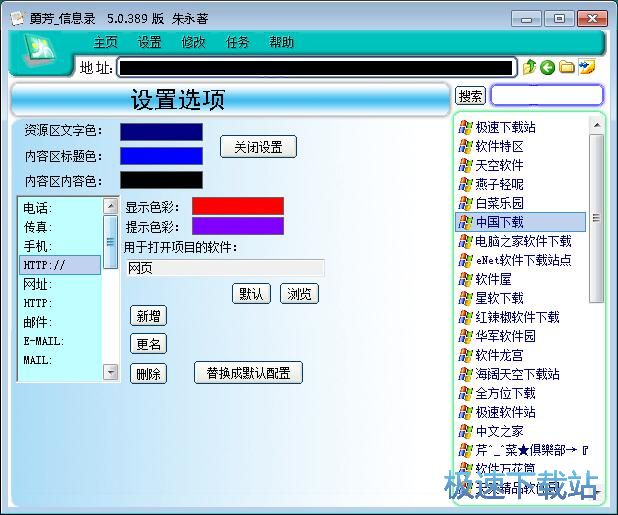Open the 修改 menu
618x515 pixels.
193,42
